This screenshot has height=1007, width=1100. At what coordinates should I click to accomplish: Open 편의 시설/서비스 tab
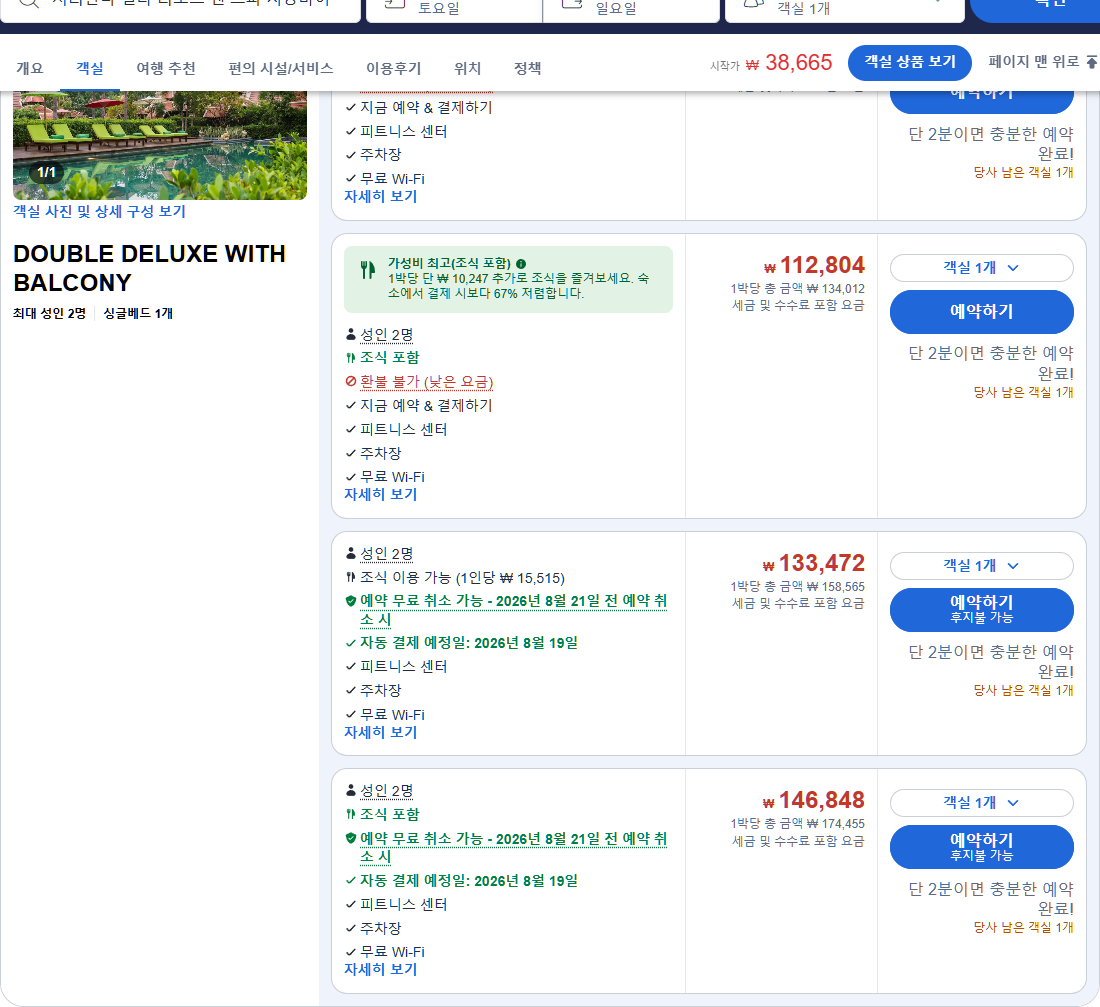tap(281, 68)
